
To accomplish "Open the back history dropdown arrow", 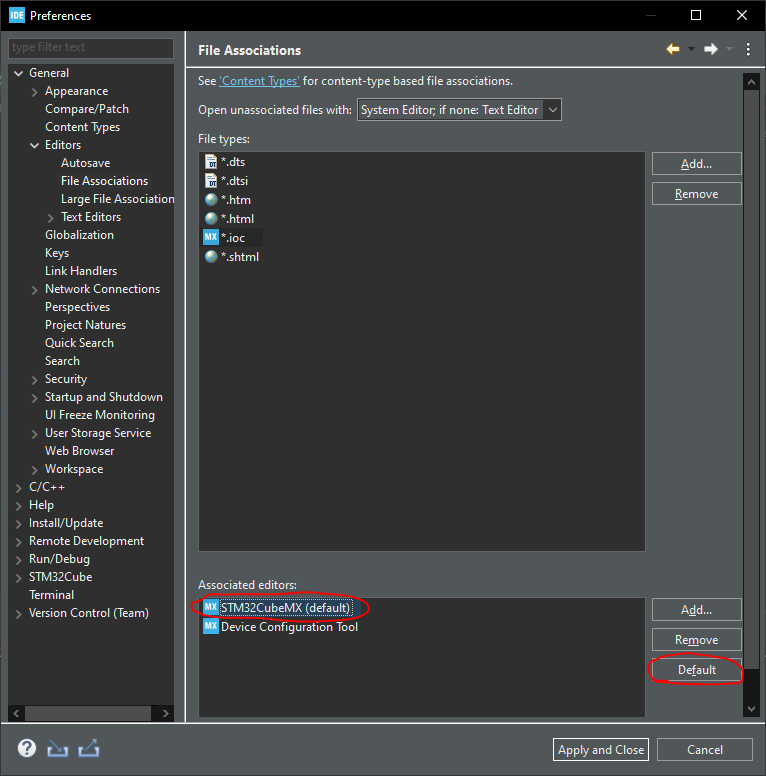I will point(691,49).
